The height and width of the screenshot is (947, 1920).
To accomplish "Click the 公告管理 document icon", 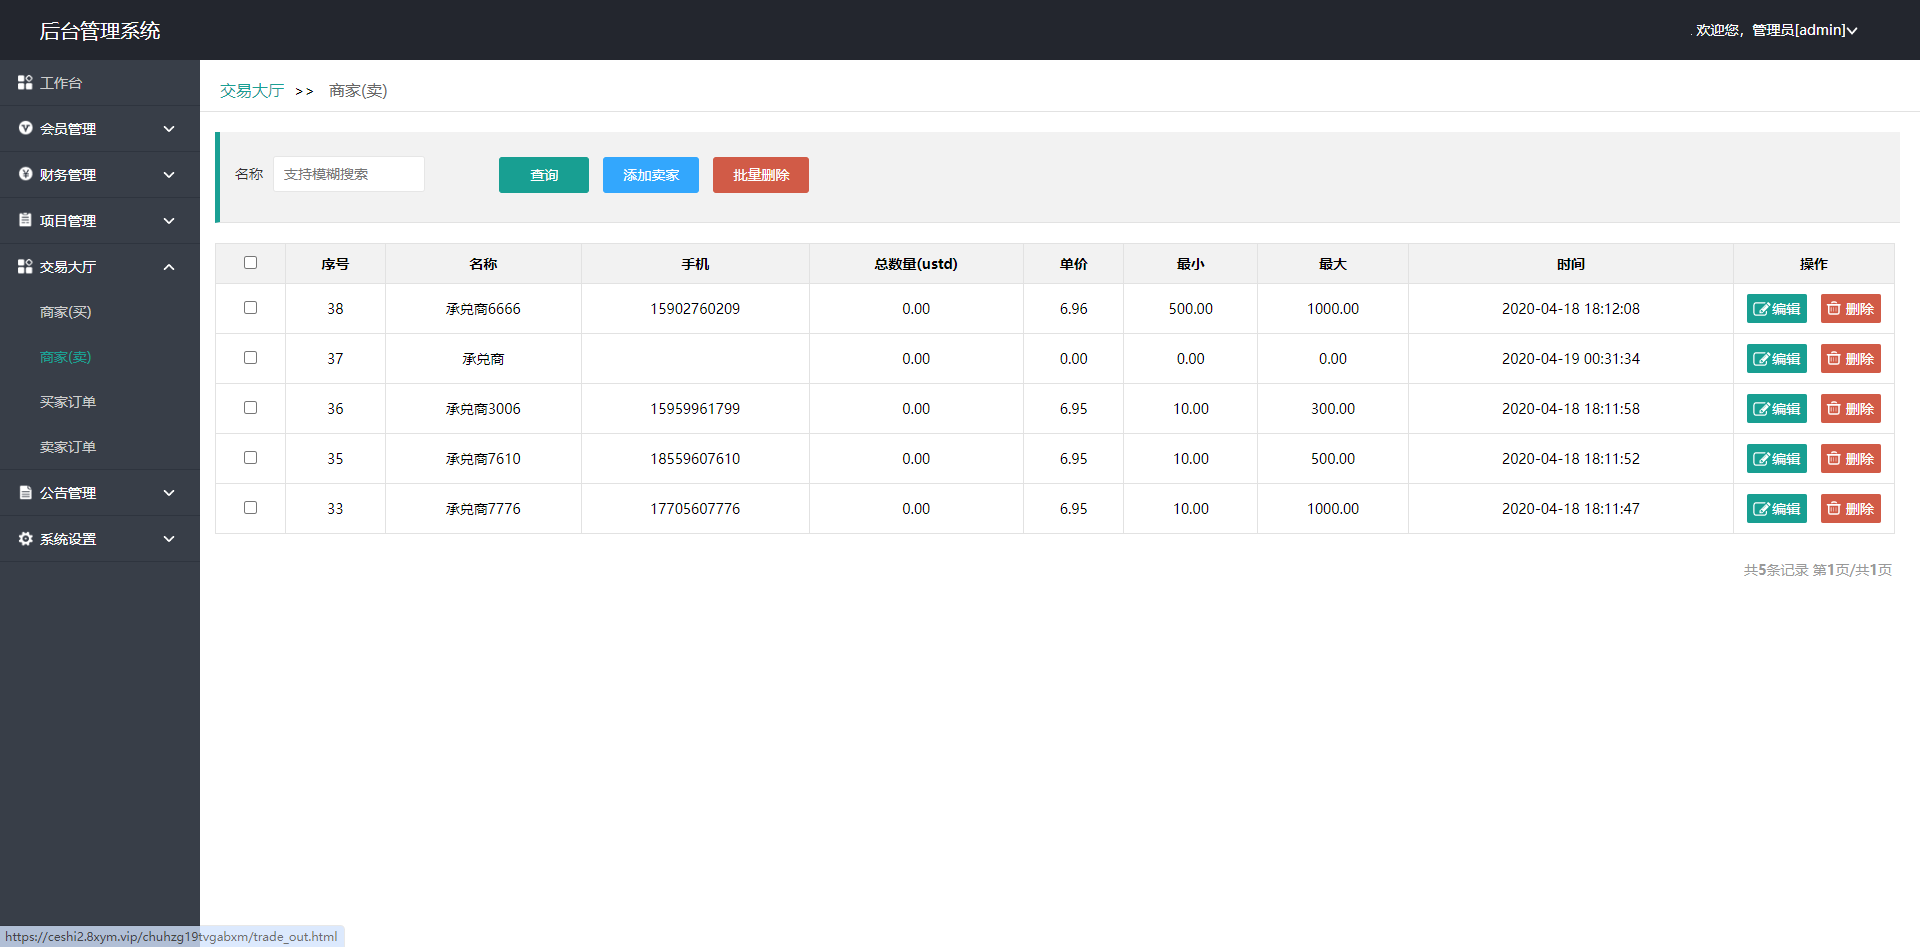I will (x=25, y=492).
